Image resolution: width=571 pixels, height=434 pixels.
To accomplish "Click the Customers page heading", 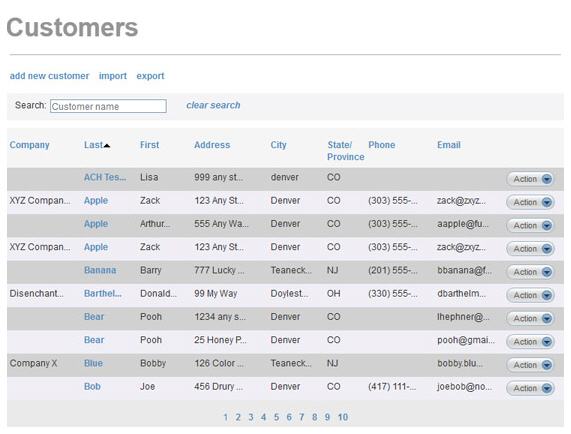I will 72,28.
